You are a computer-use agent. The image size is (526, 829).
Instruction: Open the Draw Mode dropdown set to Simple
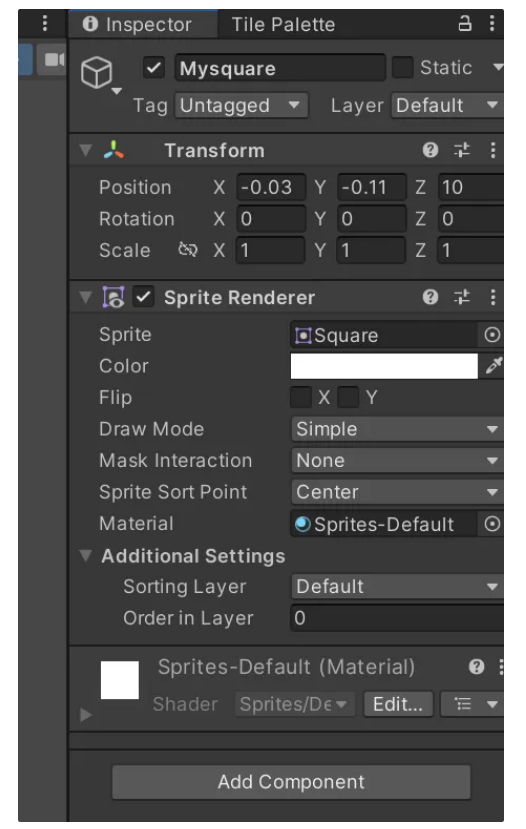pyautogui.click(x=397, y=429)
